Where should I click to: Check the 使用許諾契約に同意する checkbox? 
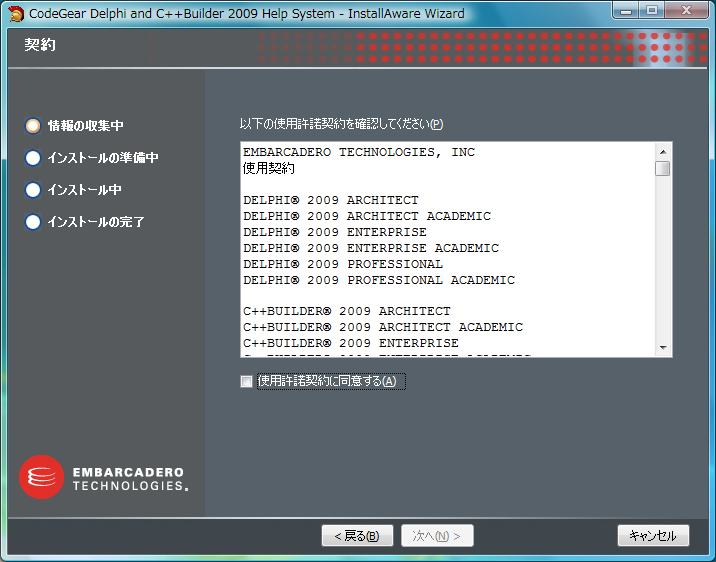tap(247, 381)
